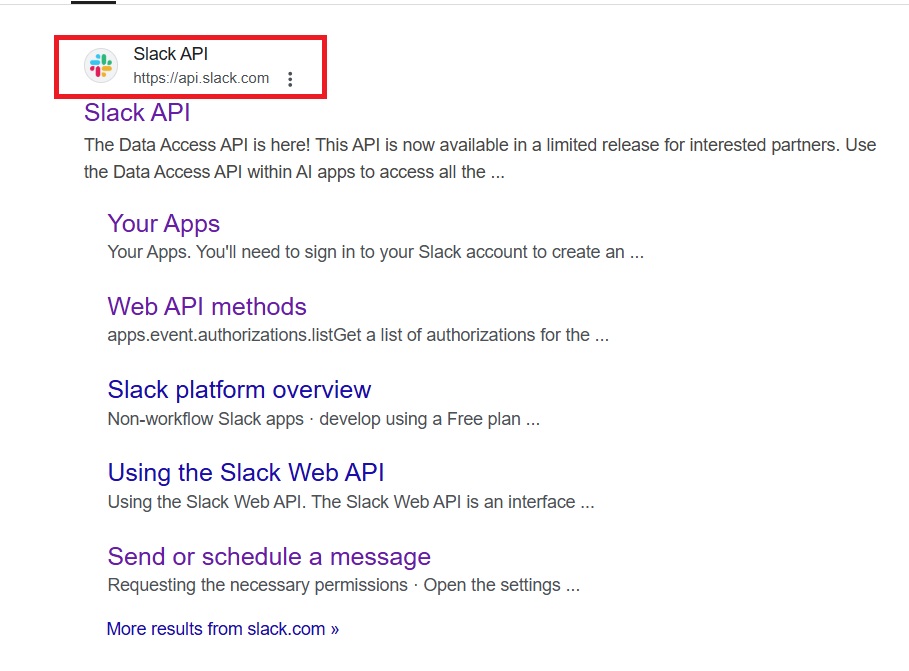
Task: Click the Requesting the necessary permissions snippet
Action: (344, 585)
